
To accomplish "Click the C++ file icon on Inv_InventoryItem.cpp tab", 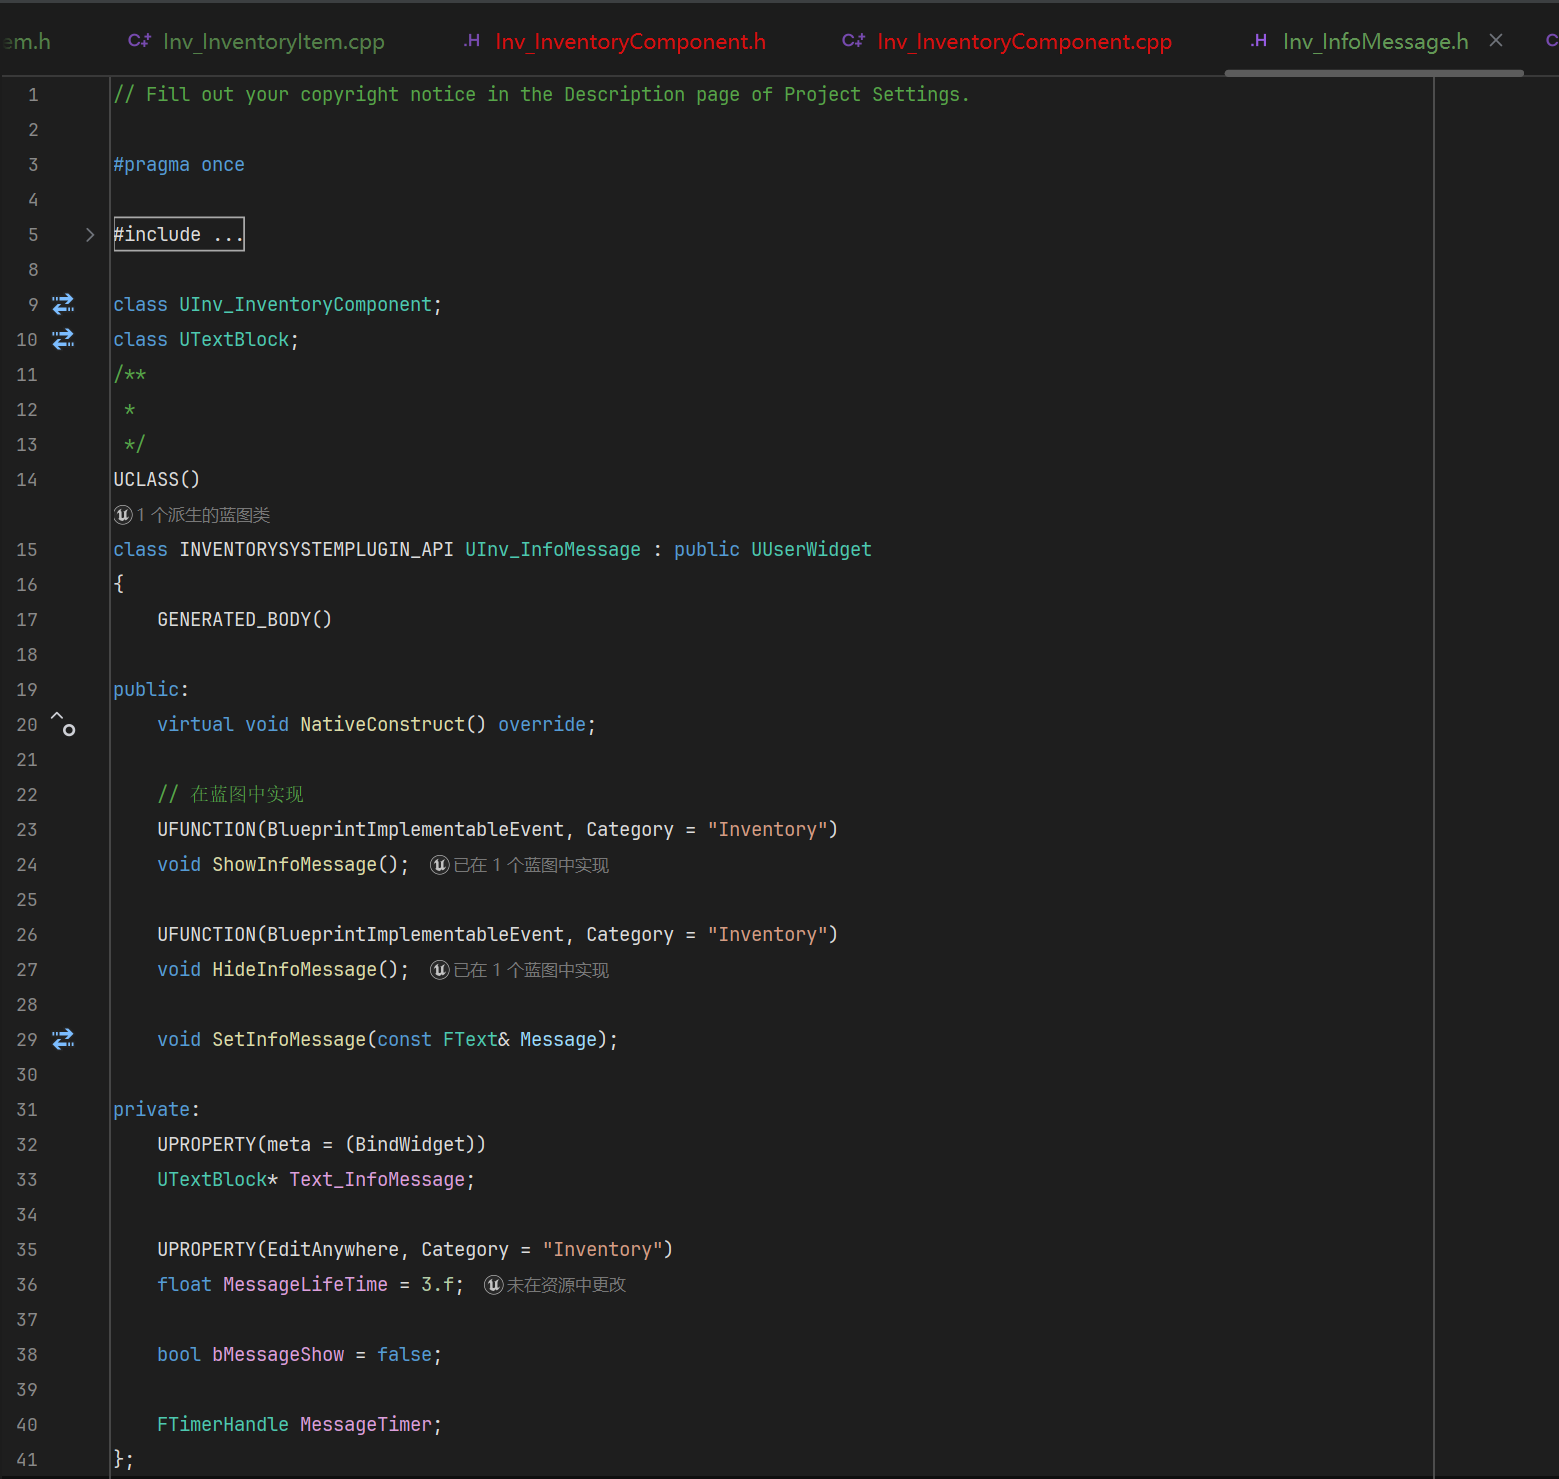I will (x=140, y=40).
